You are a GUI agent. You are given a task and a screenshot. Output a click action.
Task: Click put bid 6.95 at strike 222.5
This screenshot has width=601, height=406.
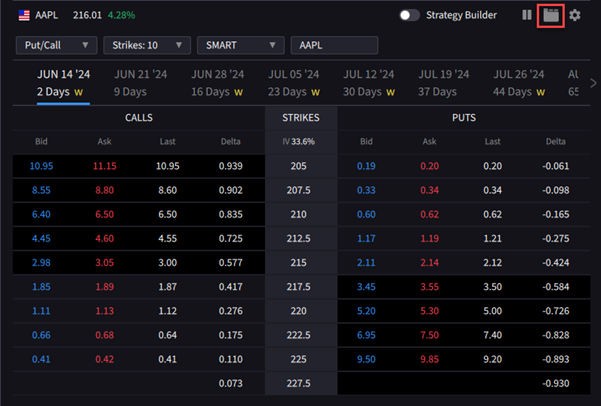pyautogui.click(x=366, y=335)
